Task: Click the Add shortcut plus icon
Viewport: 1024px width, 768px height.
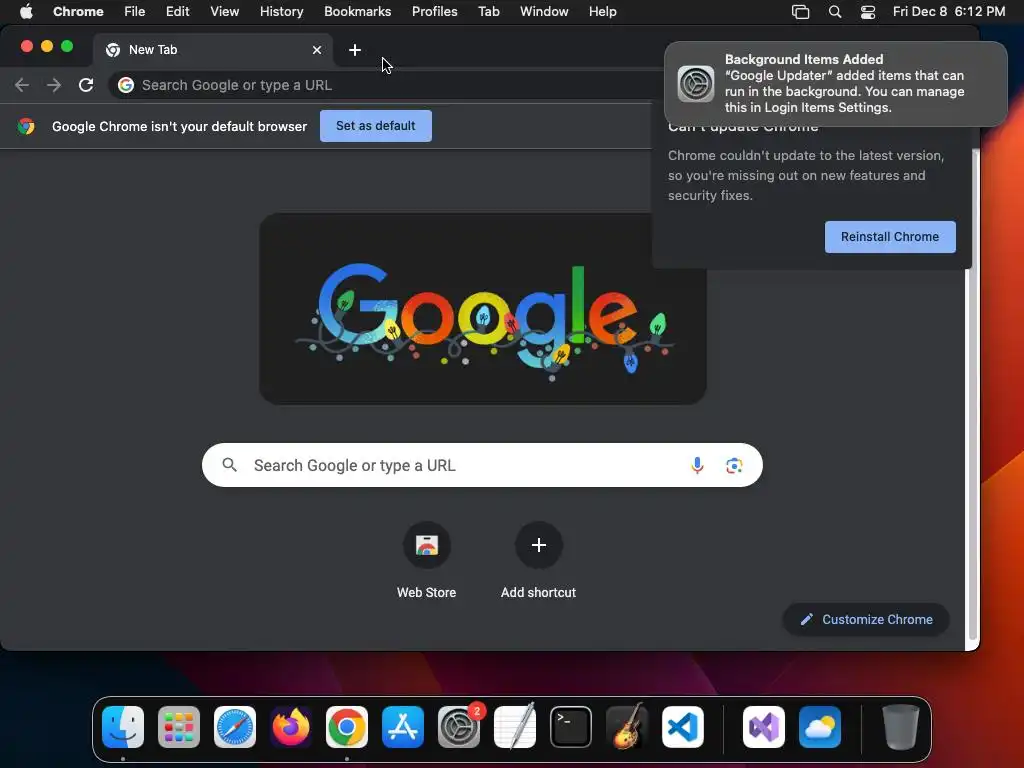Action: point(539,545)
